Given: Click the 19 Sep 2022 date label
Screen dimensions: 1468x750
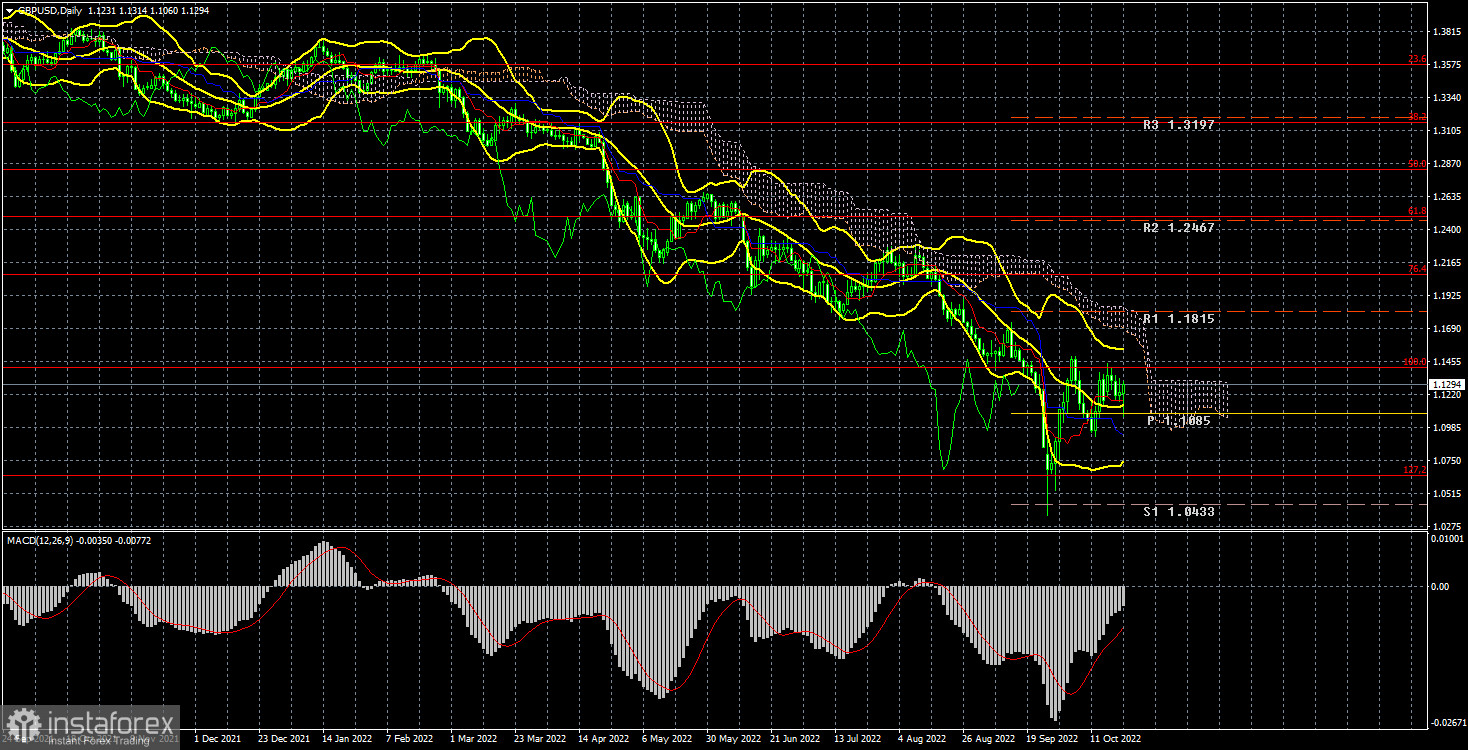Looking at the screenshot, I should tap(1050, 739).
